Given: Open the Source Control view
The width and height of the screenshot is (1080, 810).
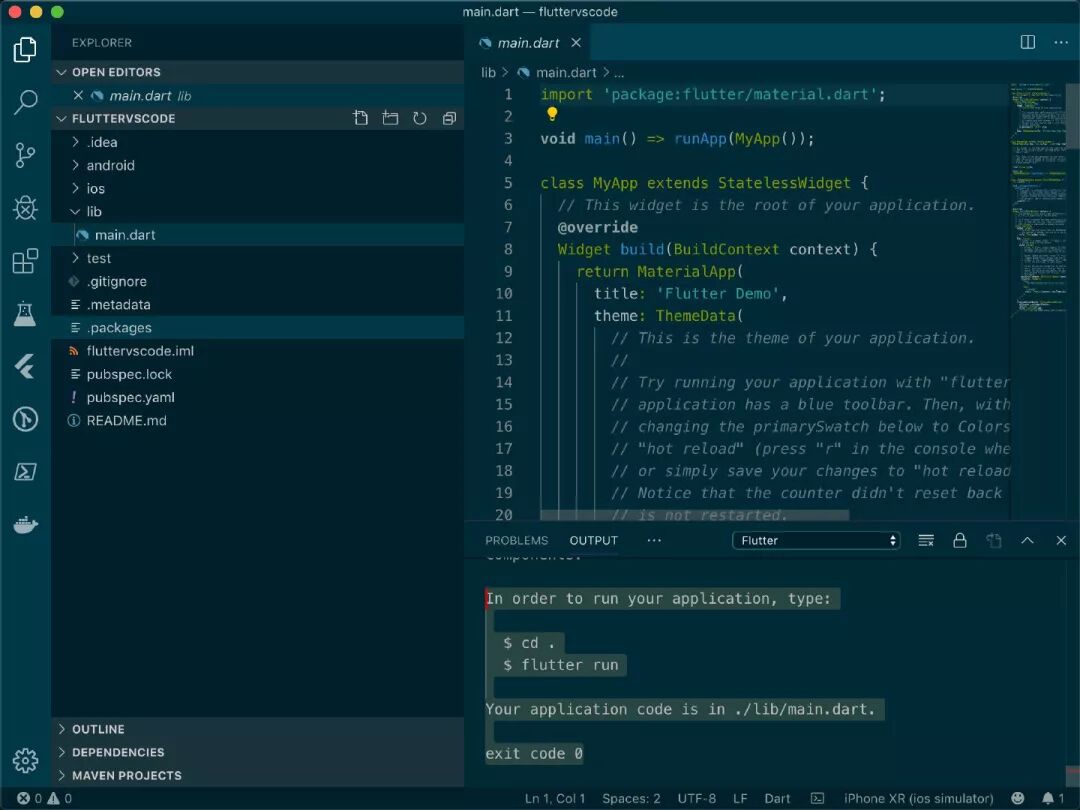Looking at the screenshot, I should [25, 155].
